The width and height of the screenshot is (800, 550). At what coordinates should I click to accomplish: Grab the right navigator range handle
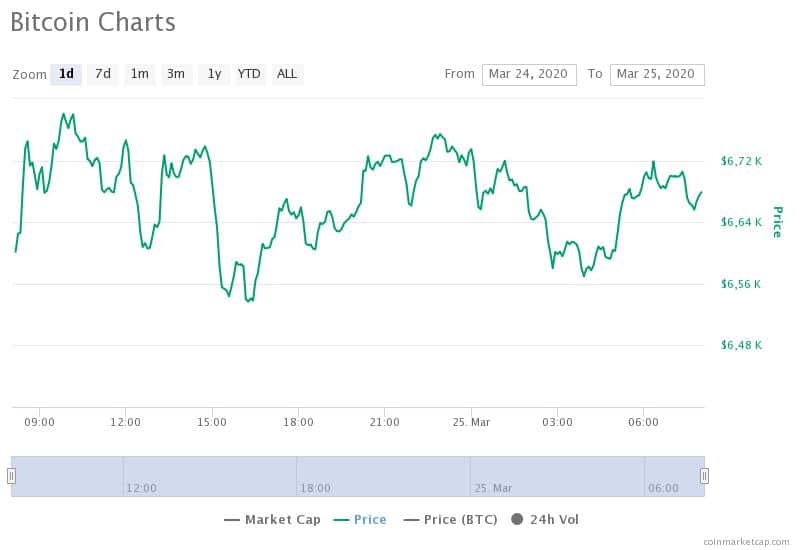click(704, 476)
